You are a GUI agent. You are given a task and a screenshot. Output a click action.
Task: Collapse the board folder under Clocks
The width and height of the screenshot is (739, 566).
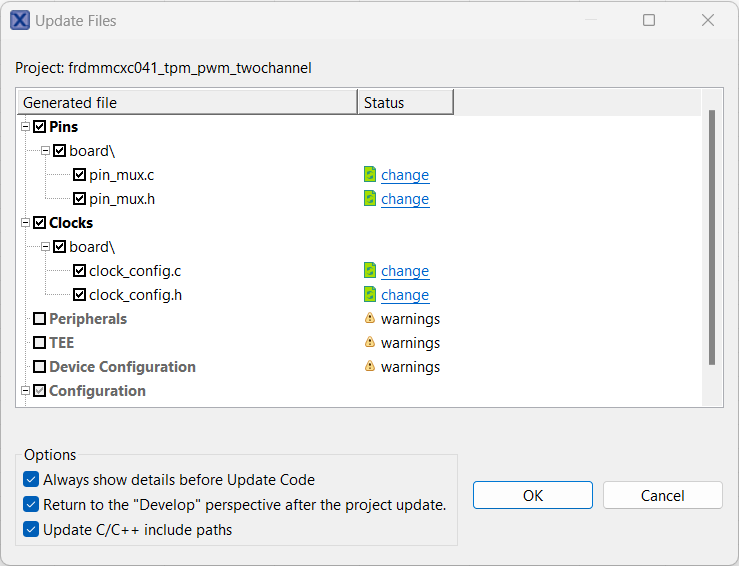click(x=45, y=247)
